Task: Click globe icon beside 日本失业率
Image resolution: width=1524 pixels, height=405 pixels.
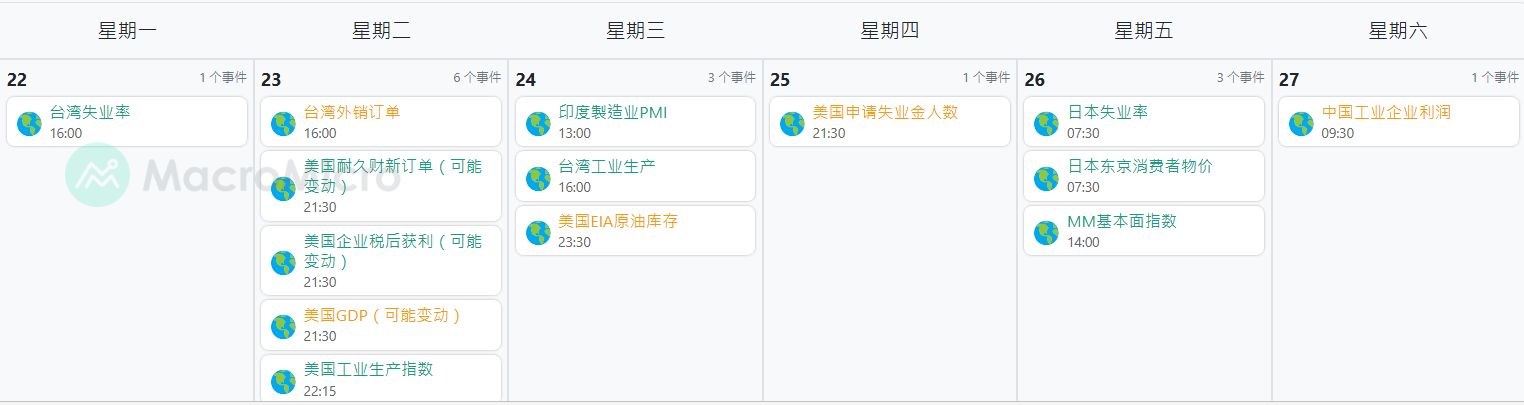Action: tap(1046, 123)
